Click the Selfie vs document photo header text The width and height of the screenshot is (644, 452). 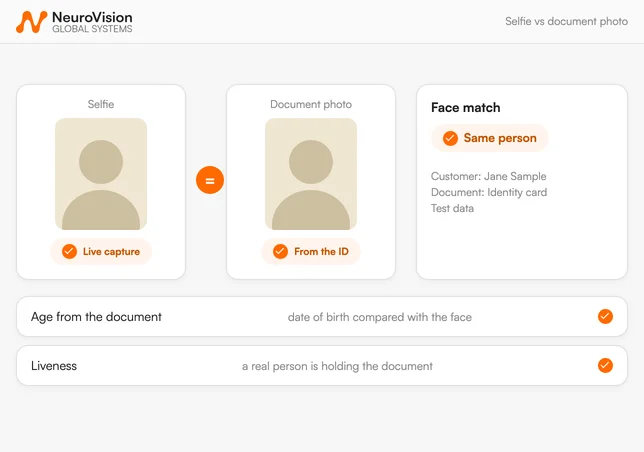[x=566, y=21]
